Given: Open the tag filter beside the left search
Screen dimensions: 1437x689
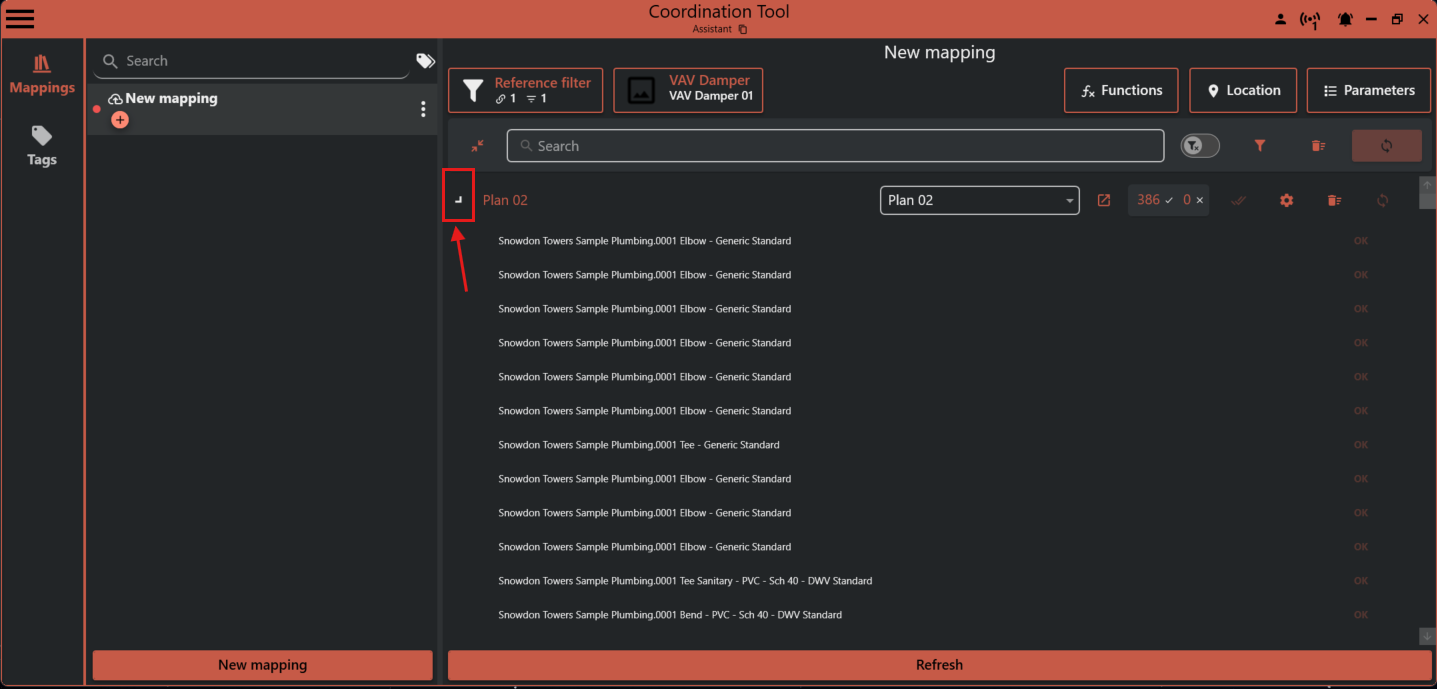Looking at the screenshot, I should (424, 60).
